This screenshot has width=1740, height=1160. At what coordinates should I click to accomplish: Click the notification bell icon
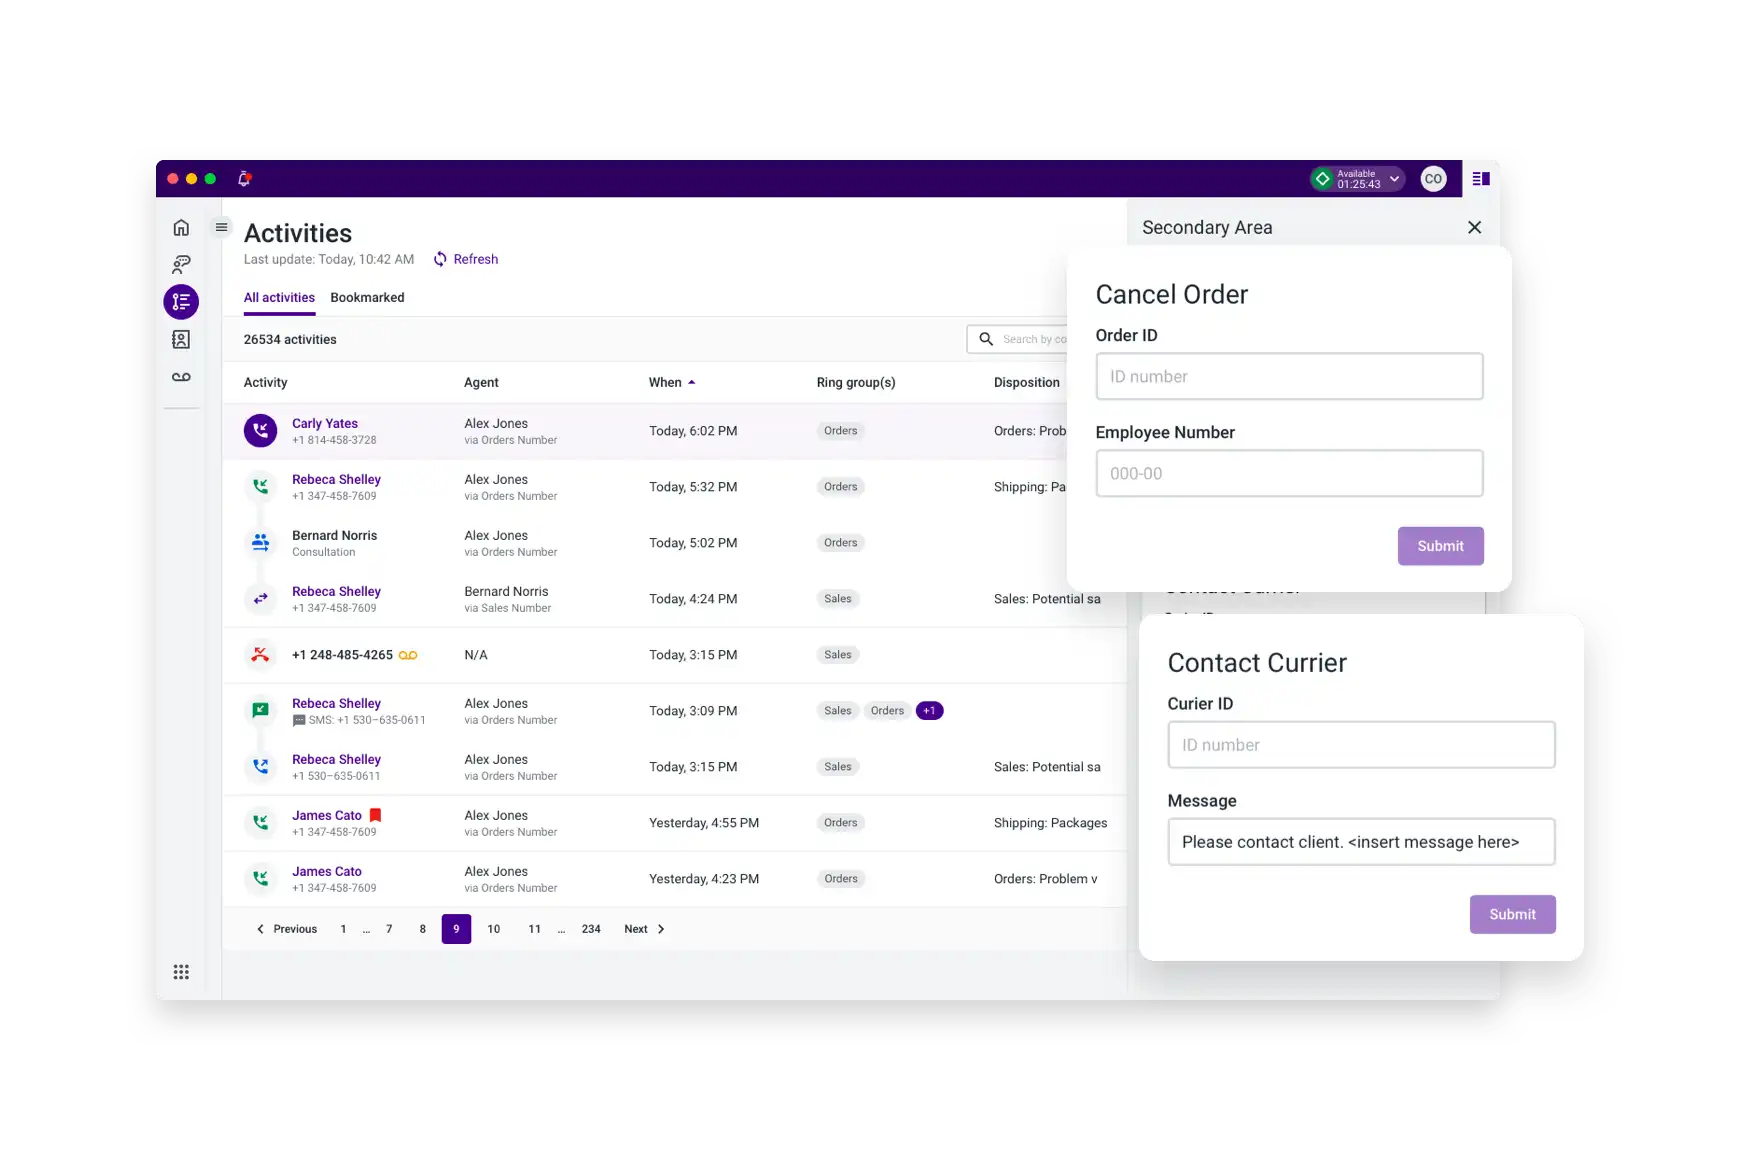pyautogui.click(x=244, y=179)
